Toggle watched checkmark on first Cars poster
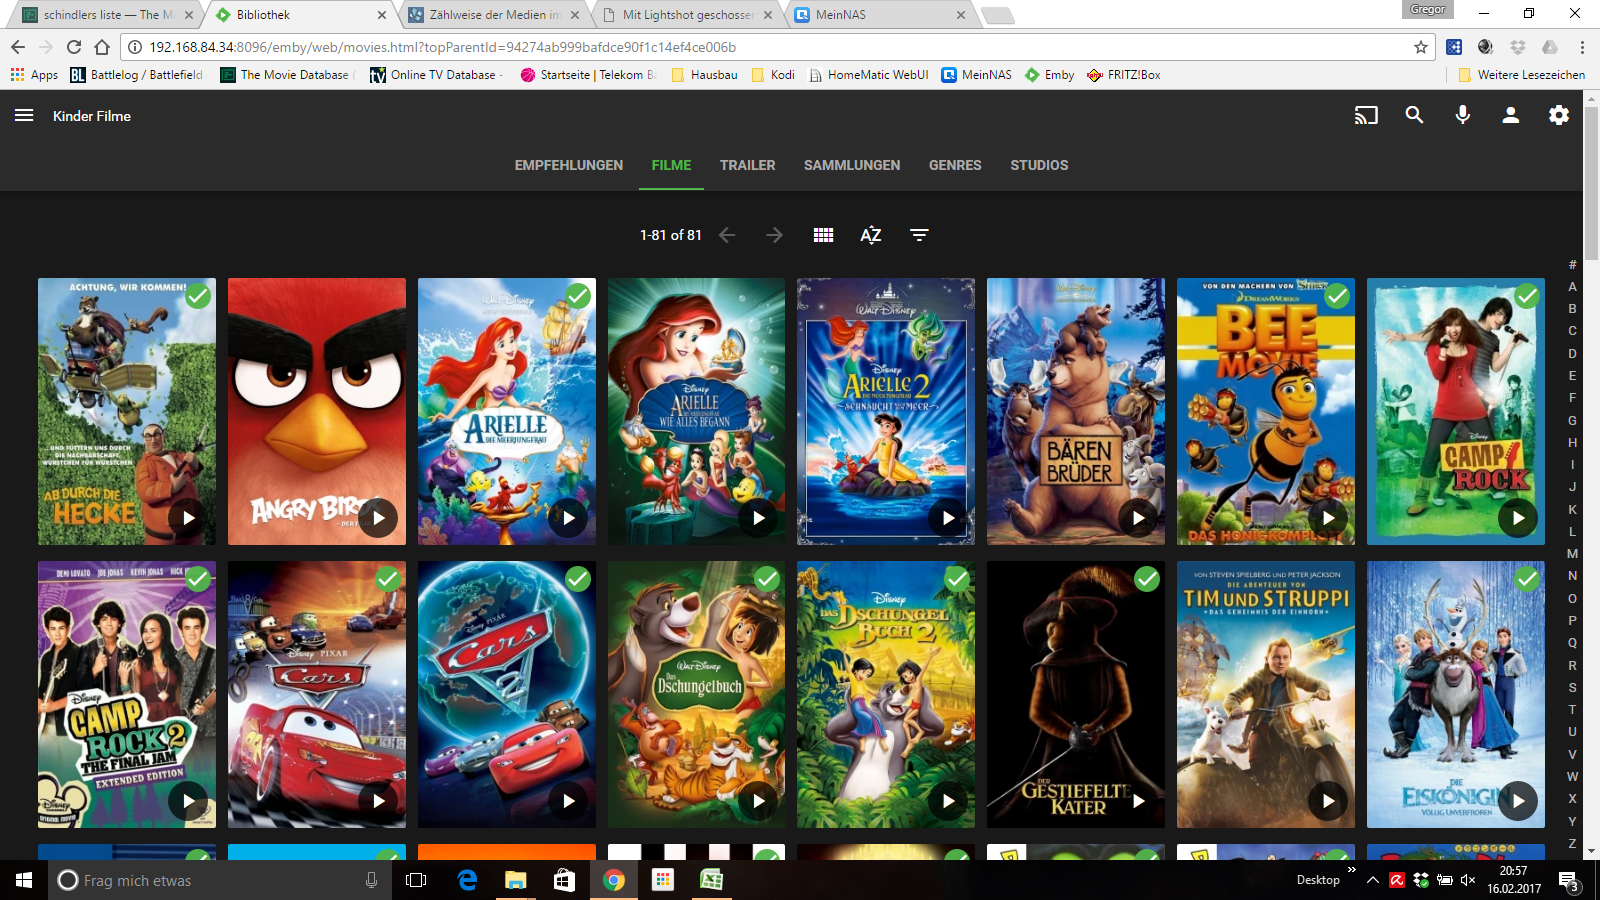The width and height of the screenshot is (1600, 900). [388, 579]
